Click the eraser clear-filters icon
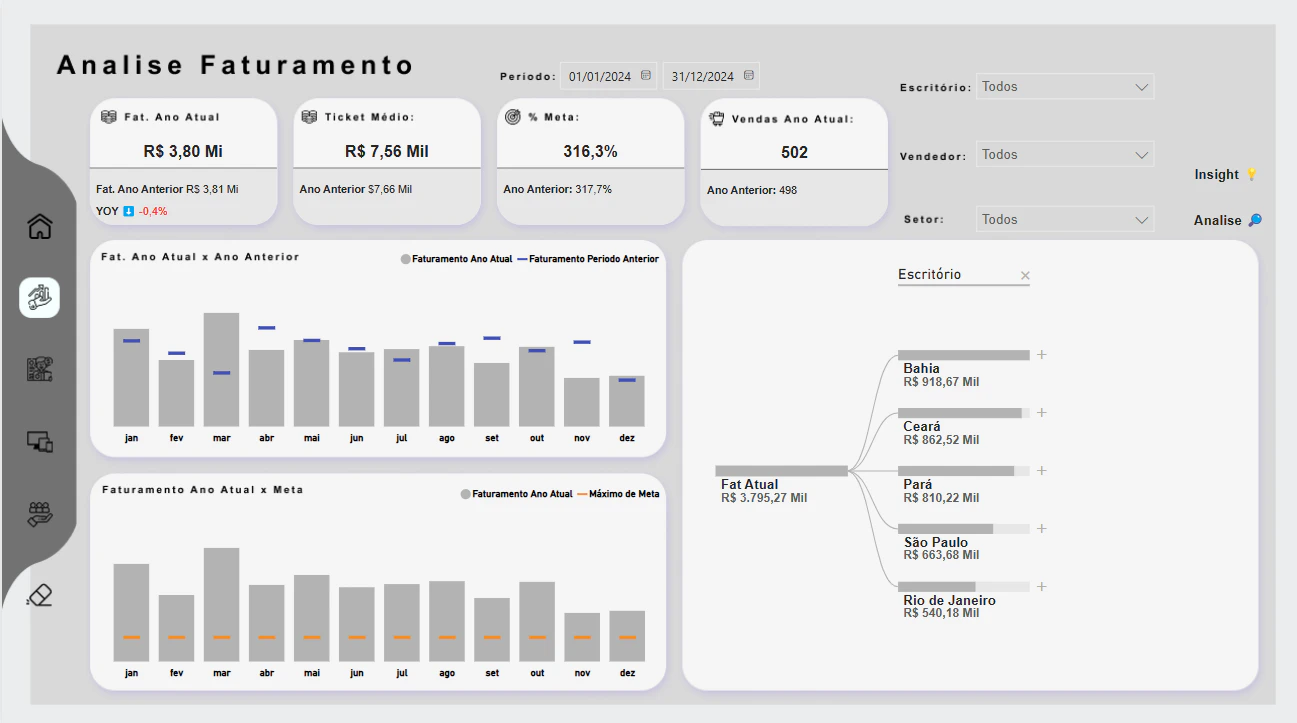 click(x=39, y=596)
